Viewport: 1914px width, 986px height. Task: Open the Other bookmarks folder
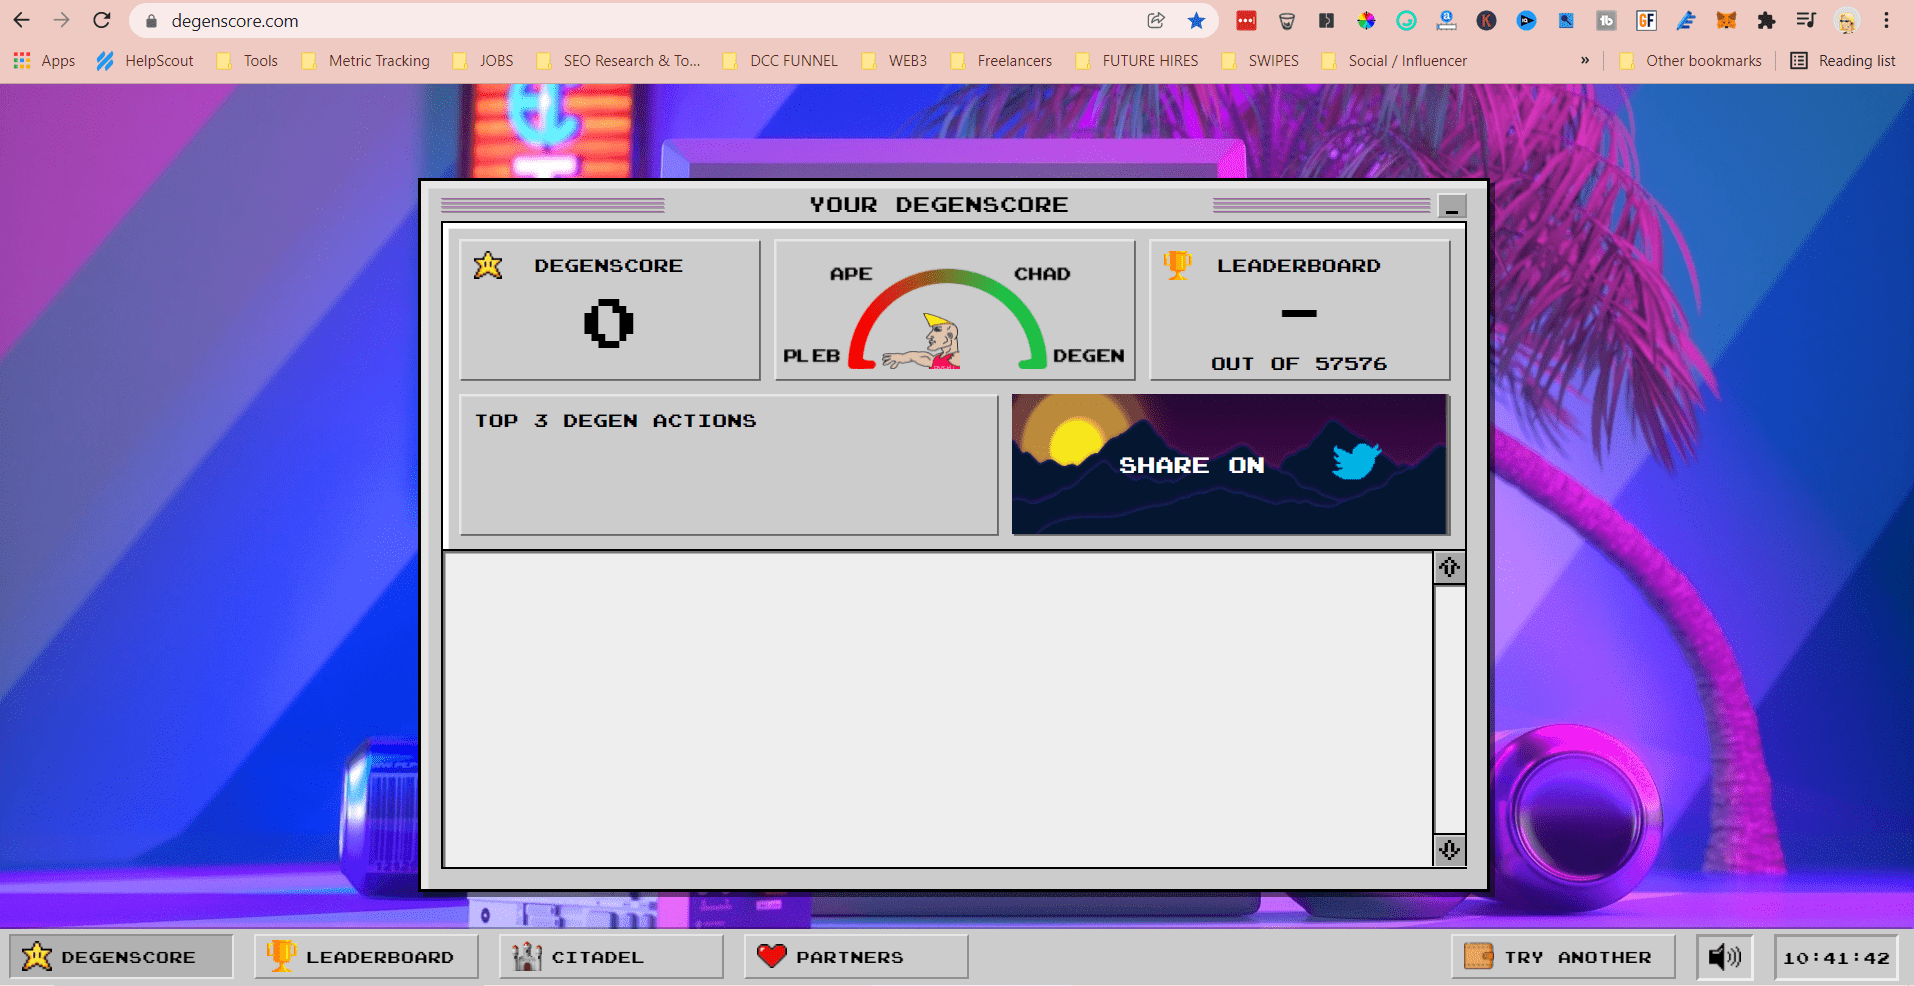[1690, 61]
